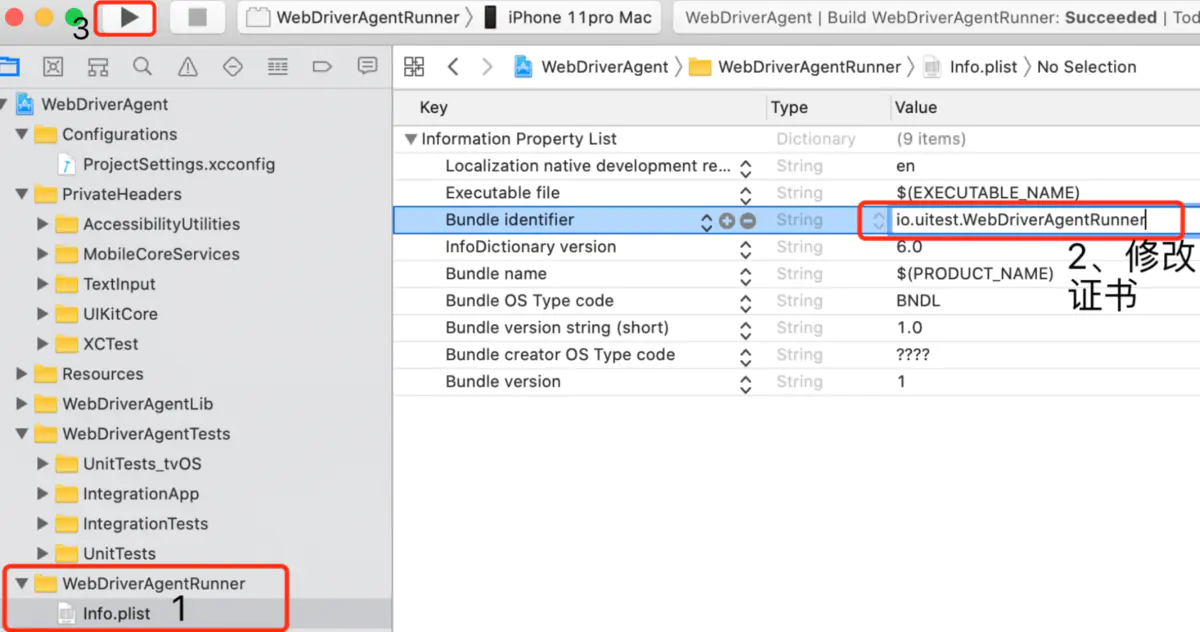Image resolution: width=1200 pixels, height=632 pixels.
Task: Remove the Bundle identifier row
Action: pyautogui.click(x=747, y=221)
